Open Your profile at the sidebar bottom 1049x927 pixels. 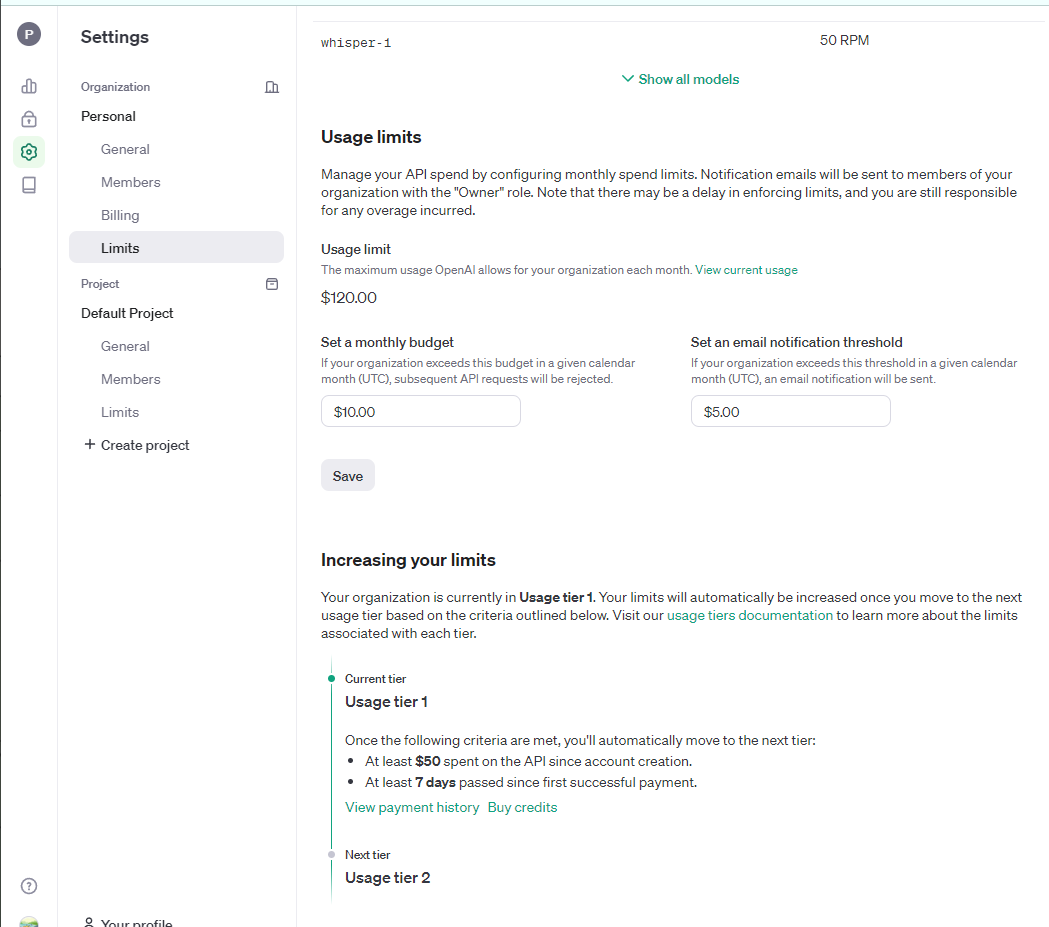pos(136,922)
